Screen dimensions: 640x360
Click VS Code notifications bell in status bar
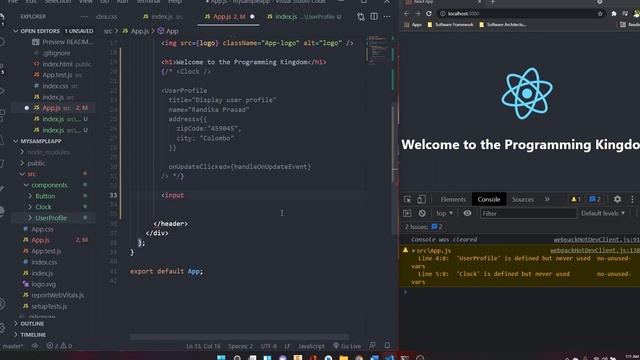pos(387,346)
